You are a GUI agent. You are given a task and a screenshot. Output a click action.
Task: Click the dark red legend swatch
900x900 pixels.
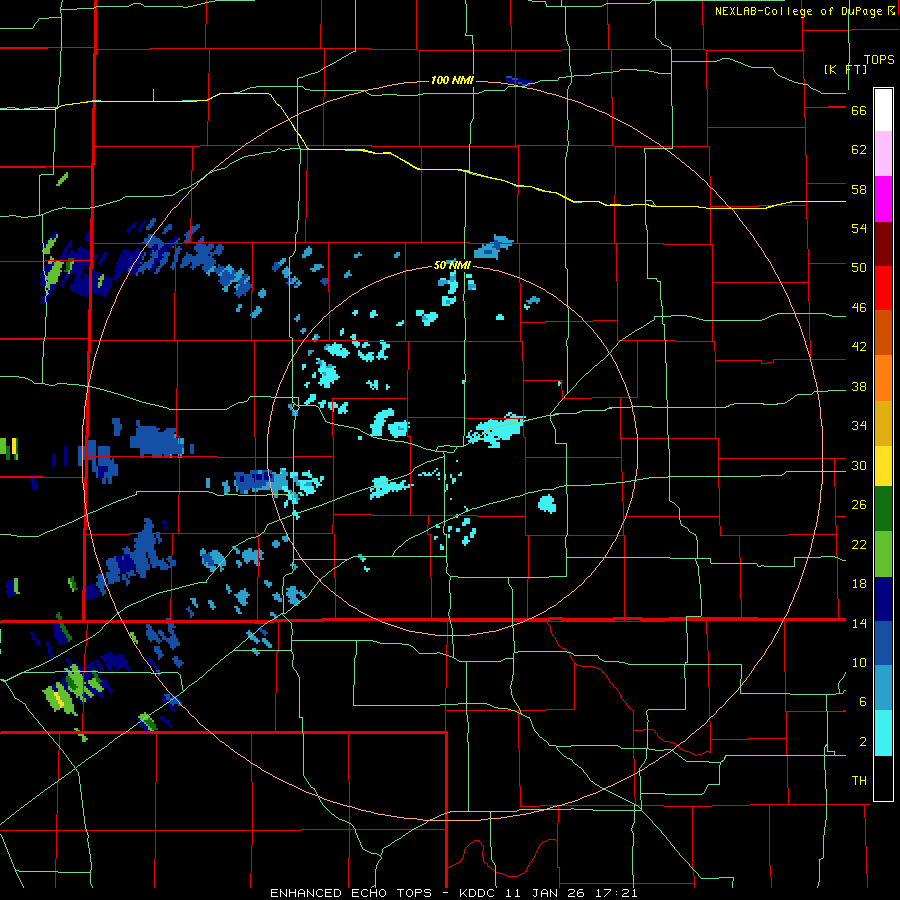coord(883,244)
